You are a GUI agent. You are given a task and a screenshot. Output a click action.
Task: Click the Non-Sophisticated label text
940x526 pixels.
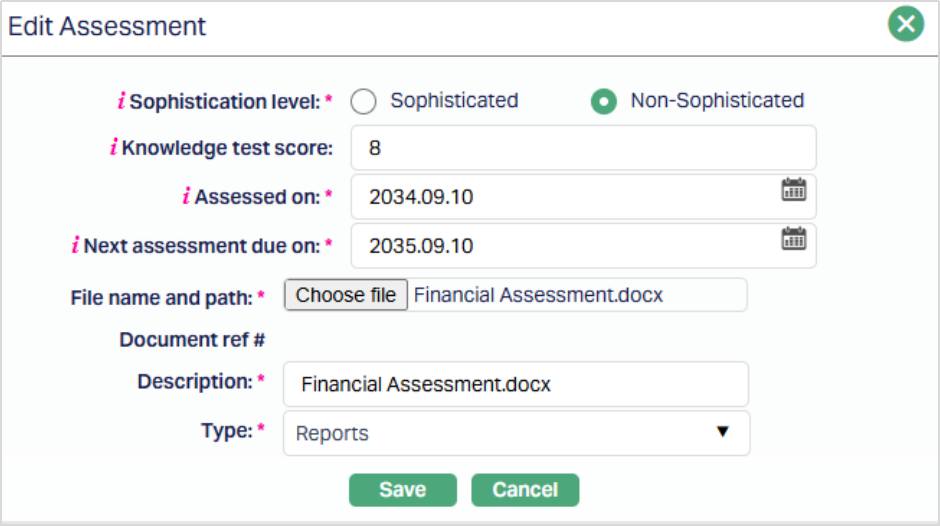point(717,101)
